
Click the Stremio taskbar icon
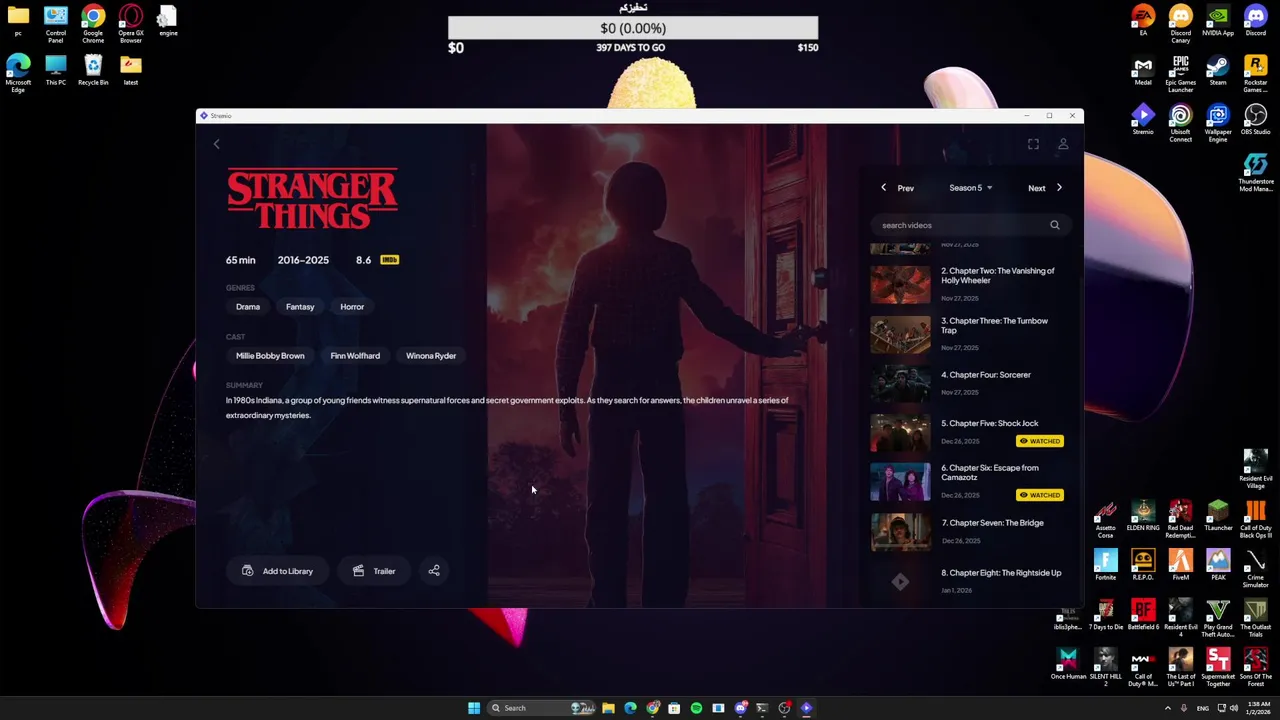point(806,708)
